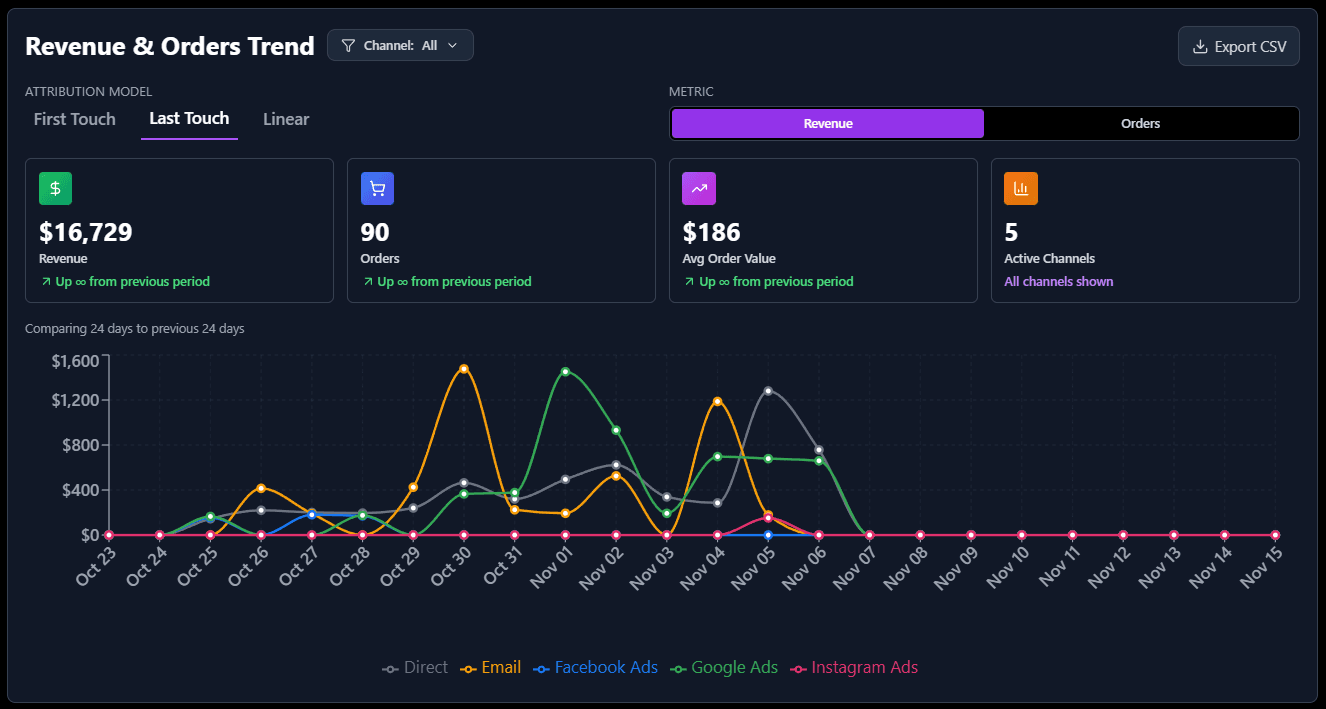Toggle the Direct line off in the legend
Viewport: 1326px width, 709px height.
click(x=415, y=667)
